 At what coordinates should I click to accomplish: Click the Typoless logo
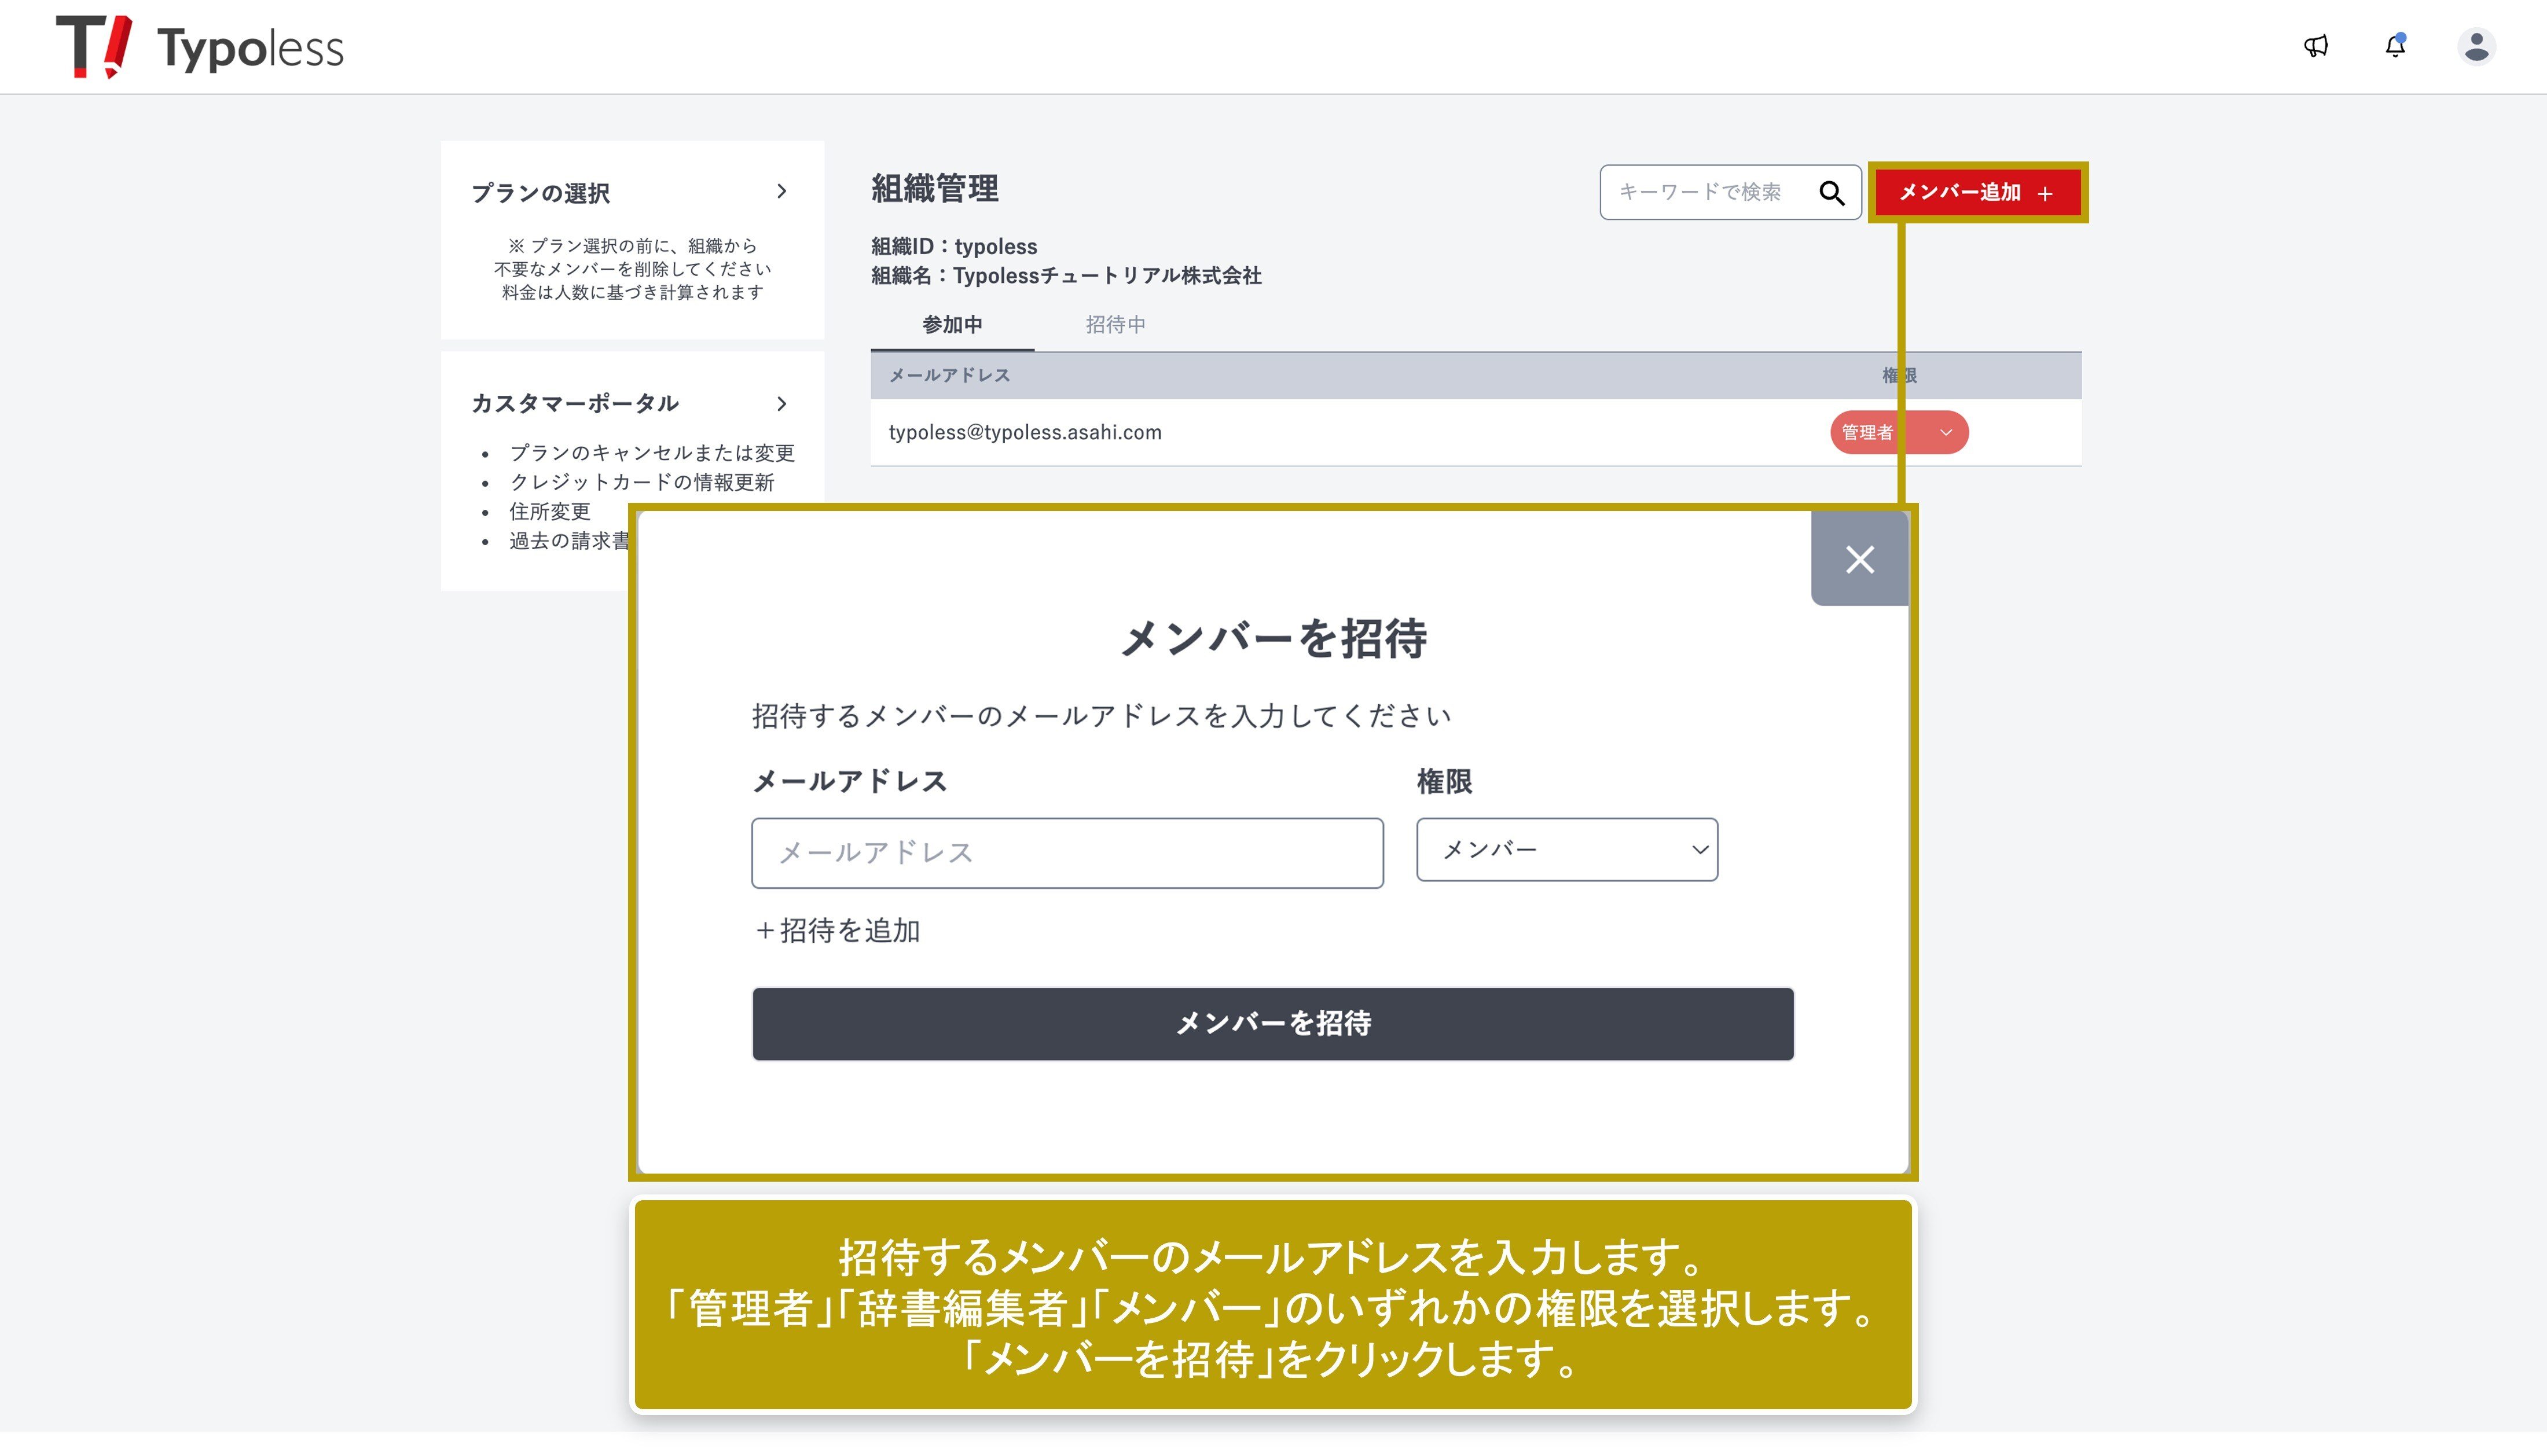pos(199,47)
